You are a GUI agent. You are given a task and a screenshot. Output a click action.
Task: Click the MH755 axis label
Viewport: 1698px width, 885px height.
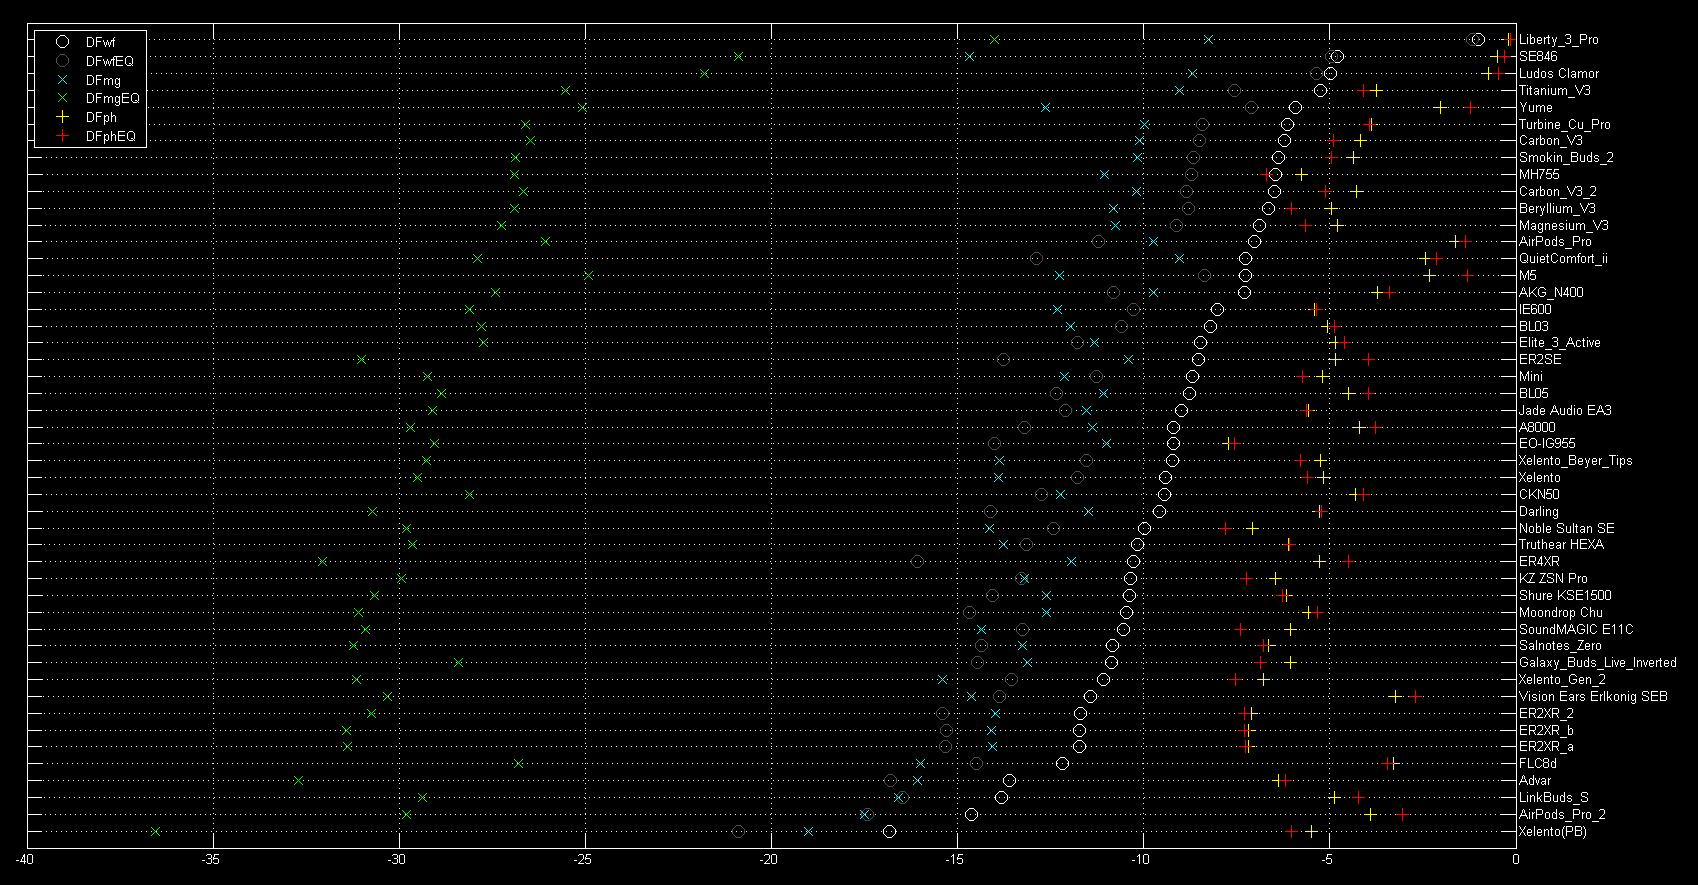coord(1539,174)
